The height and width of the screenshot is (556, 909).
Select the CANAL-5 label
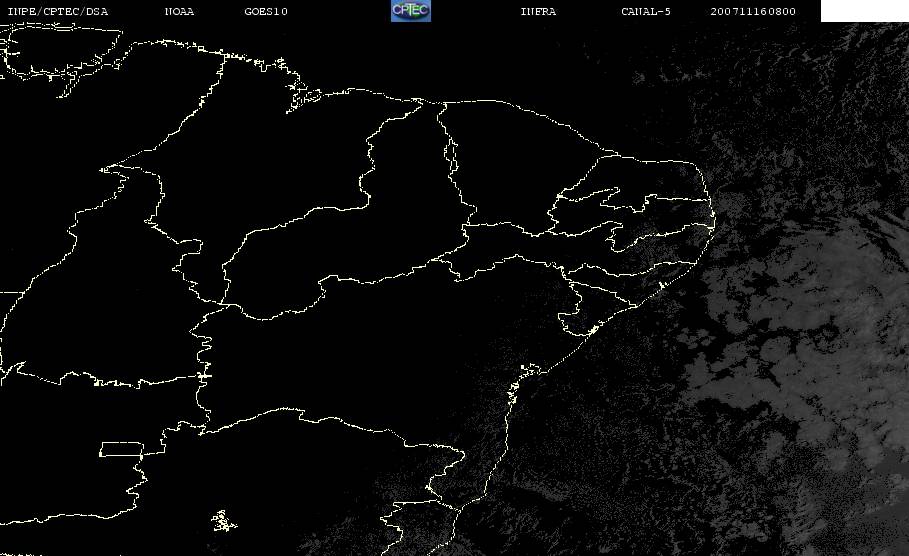[646, 12]
